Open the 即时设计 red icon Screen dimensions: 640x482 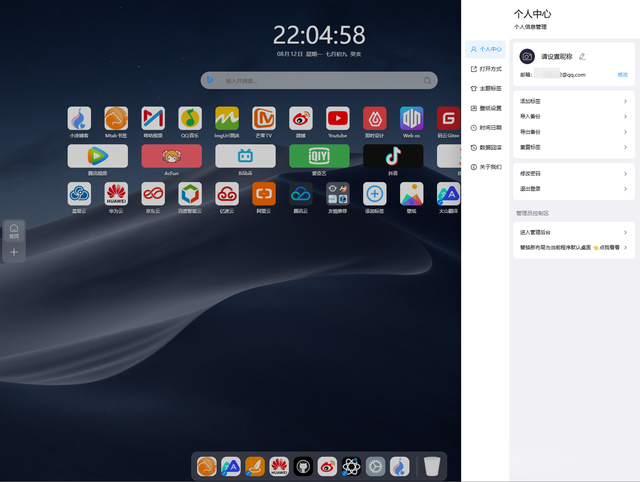click(x=375, y=118)
